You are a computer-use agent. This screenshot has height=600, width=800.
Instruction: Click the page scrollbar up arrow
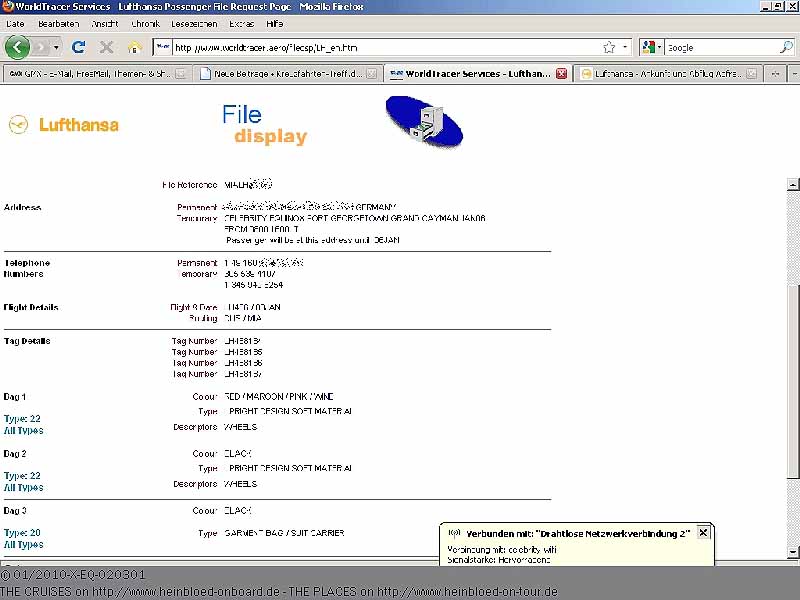coord(793,184)
